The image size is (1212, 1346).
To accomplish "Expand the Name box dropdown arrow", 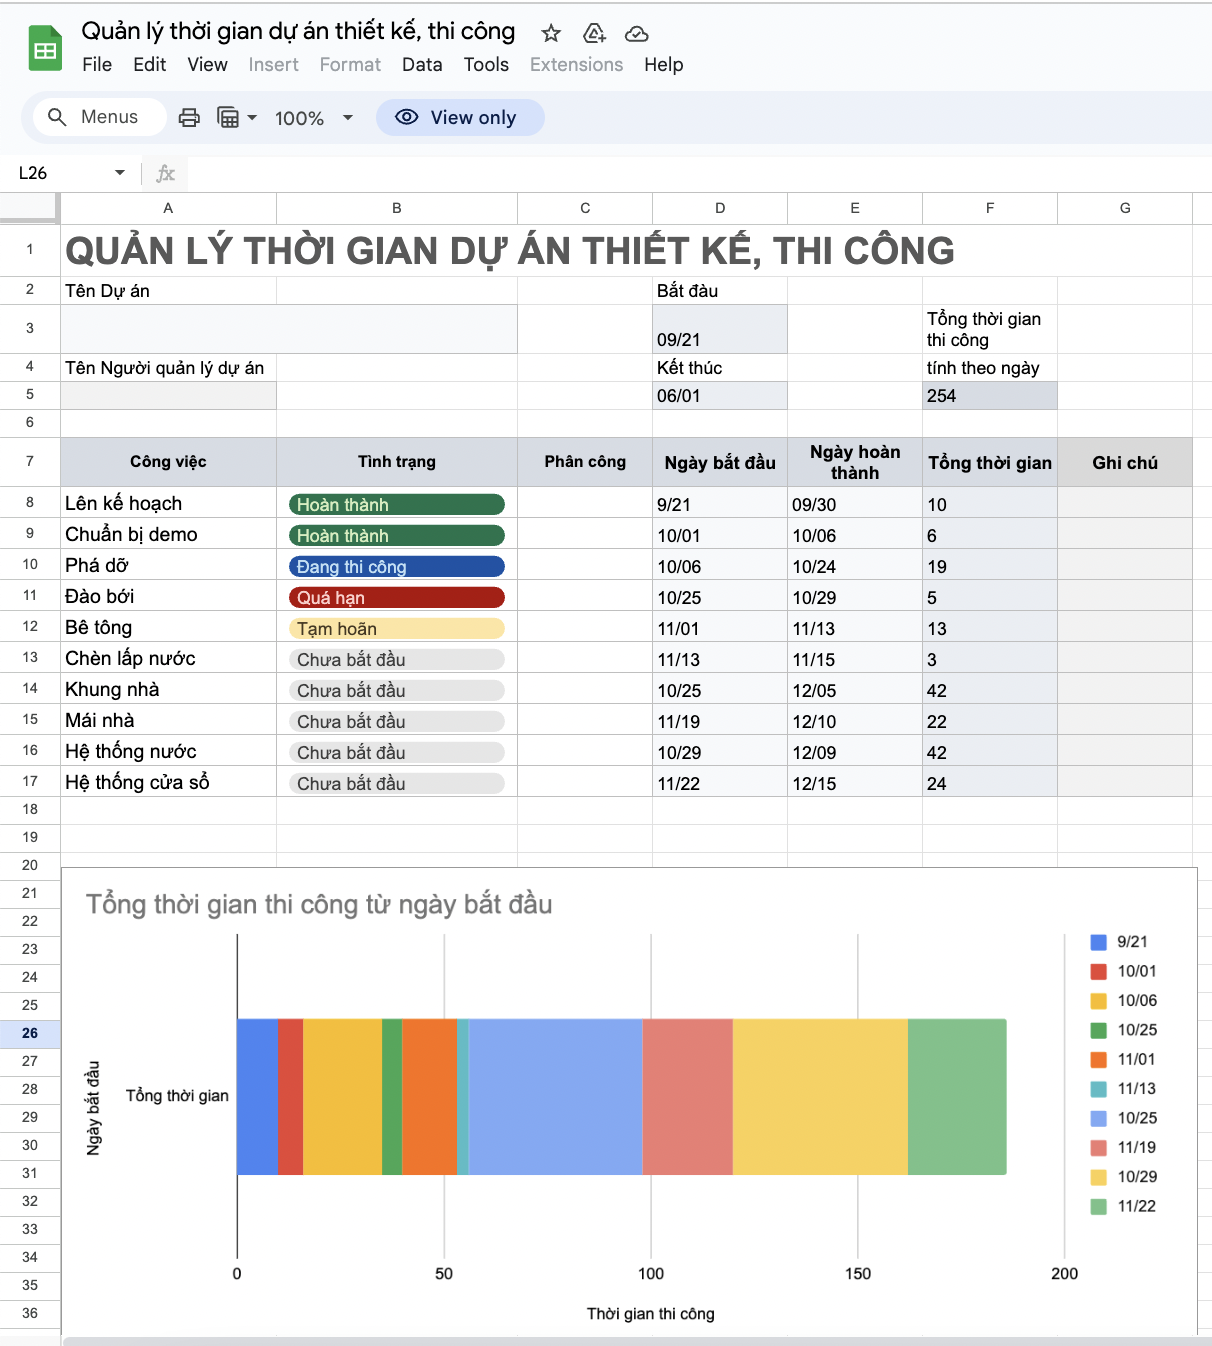I will coord(120,173).
